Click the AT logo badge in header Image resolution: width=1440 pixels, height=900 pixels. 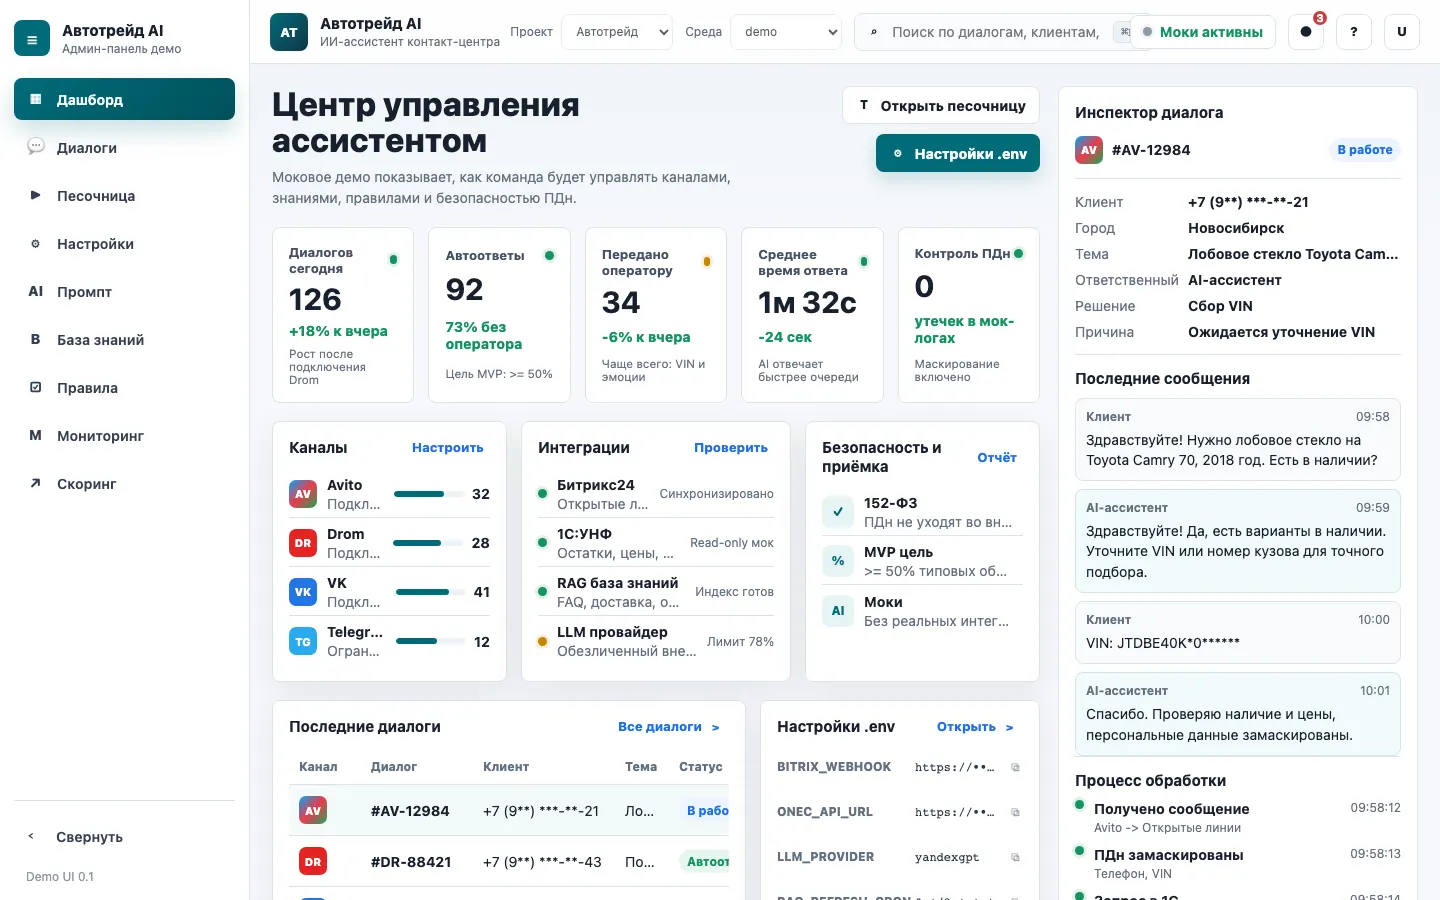[289, 32]
